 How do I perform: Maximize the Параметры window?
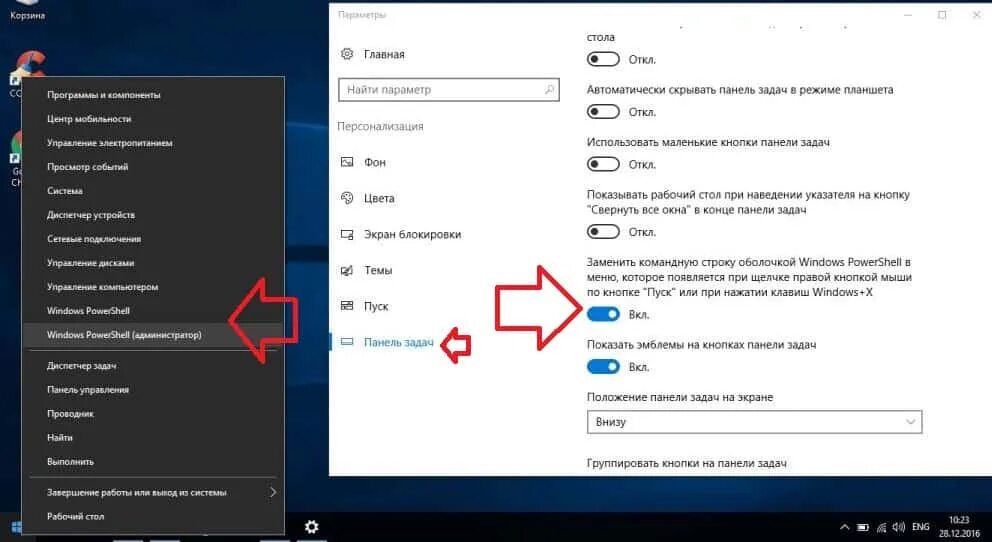coord(942,15)
